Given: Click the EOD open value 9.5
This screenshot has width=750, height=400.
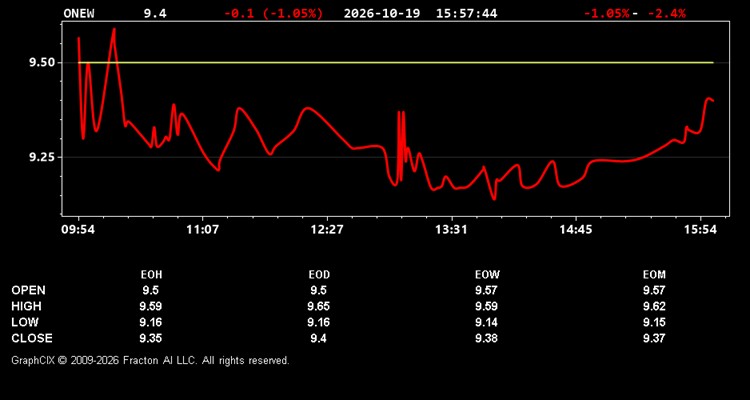Looking at the screenshot, I should click(319, 290).
